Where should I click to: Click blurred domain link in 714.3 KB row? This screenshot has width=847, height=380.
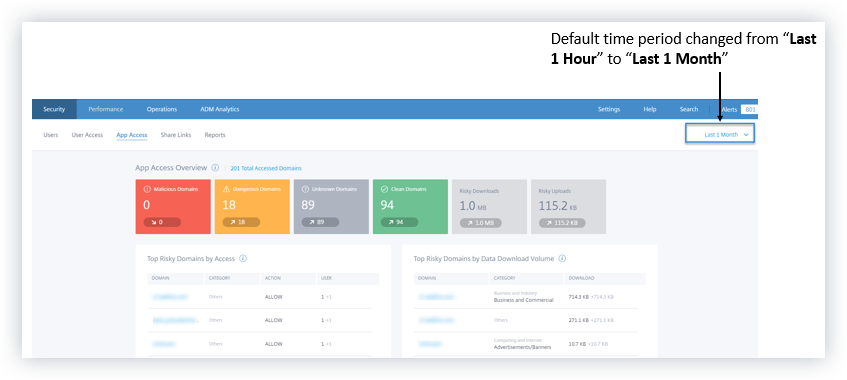436,297
